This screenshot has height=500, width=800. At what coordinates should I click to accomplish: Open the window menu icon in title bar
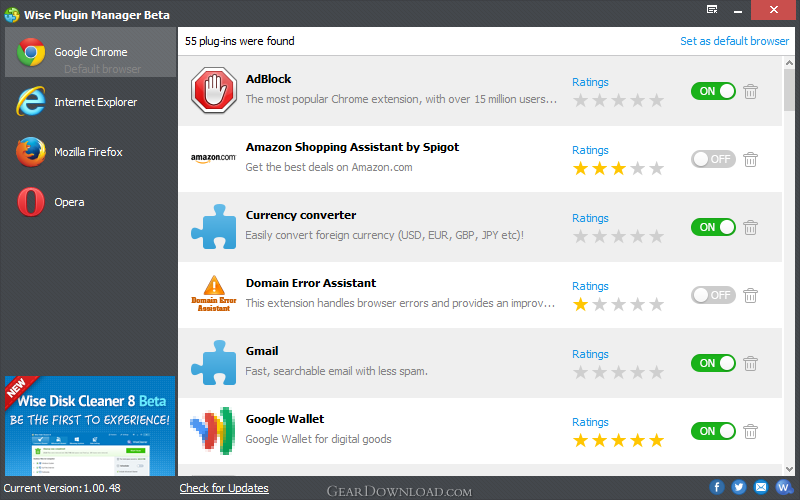(x=712, y=10)
